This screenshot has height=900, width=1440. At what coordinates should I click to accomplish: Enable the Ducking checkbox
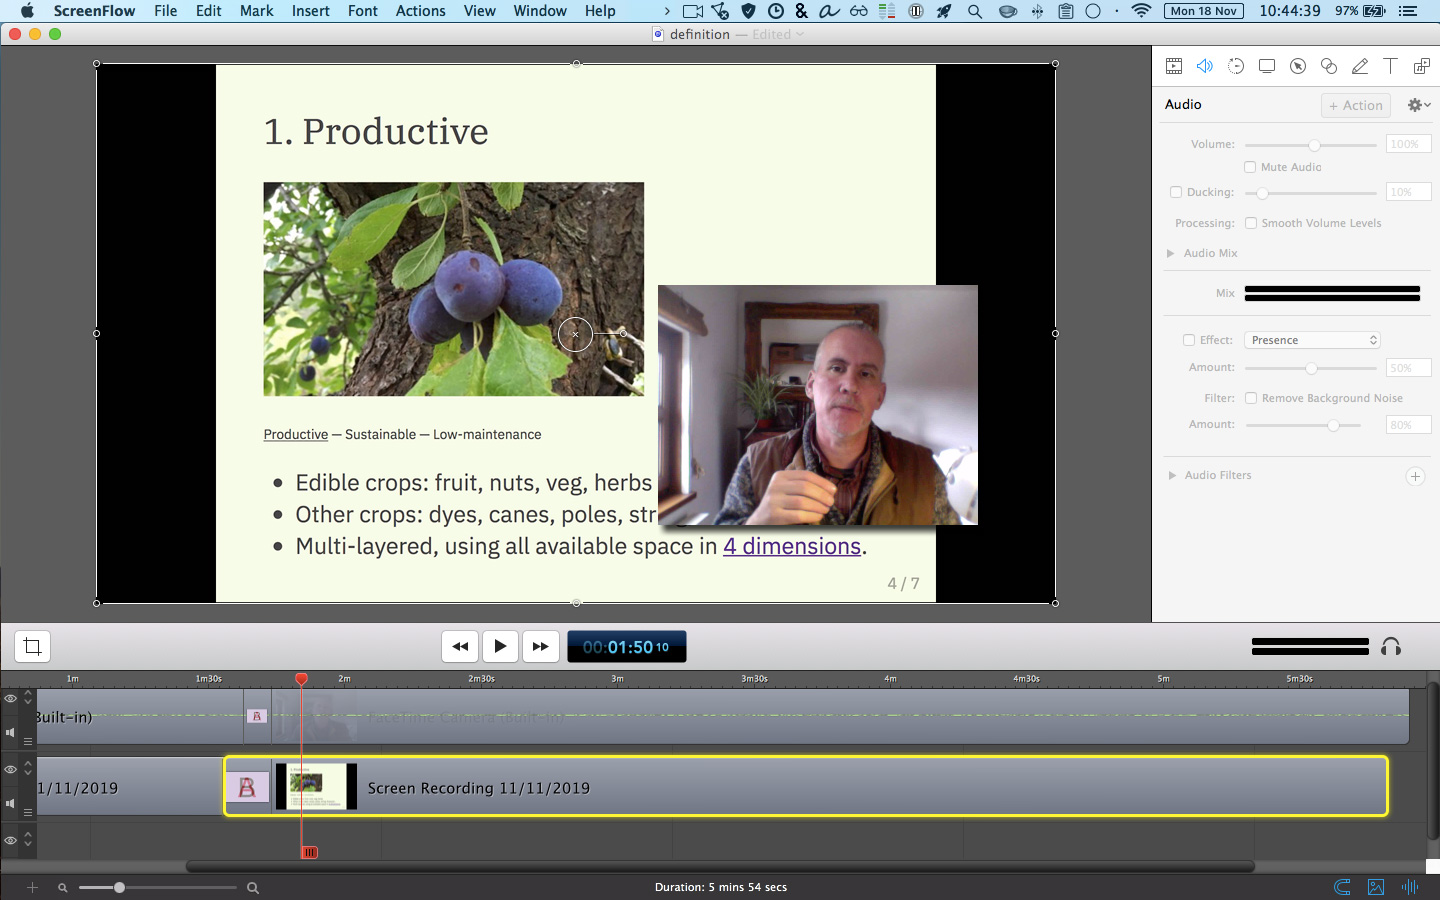click(1176, 191)
